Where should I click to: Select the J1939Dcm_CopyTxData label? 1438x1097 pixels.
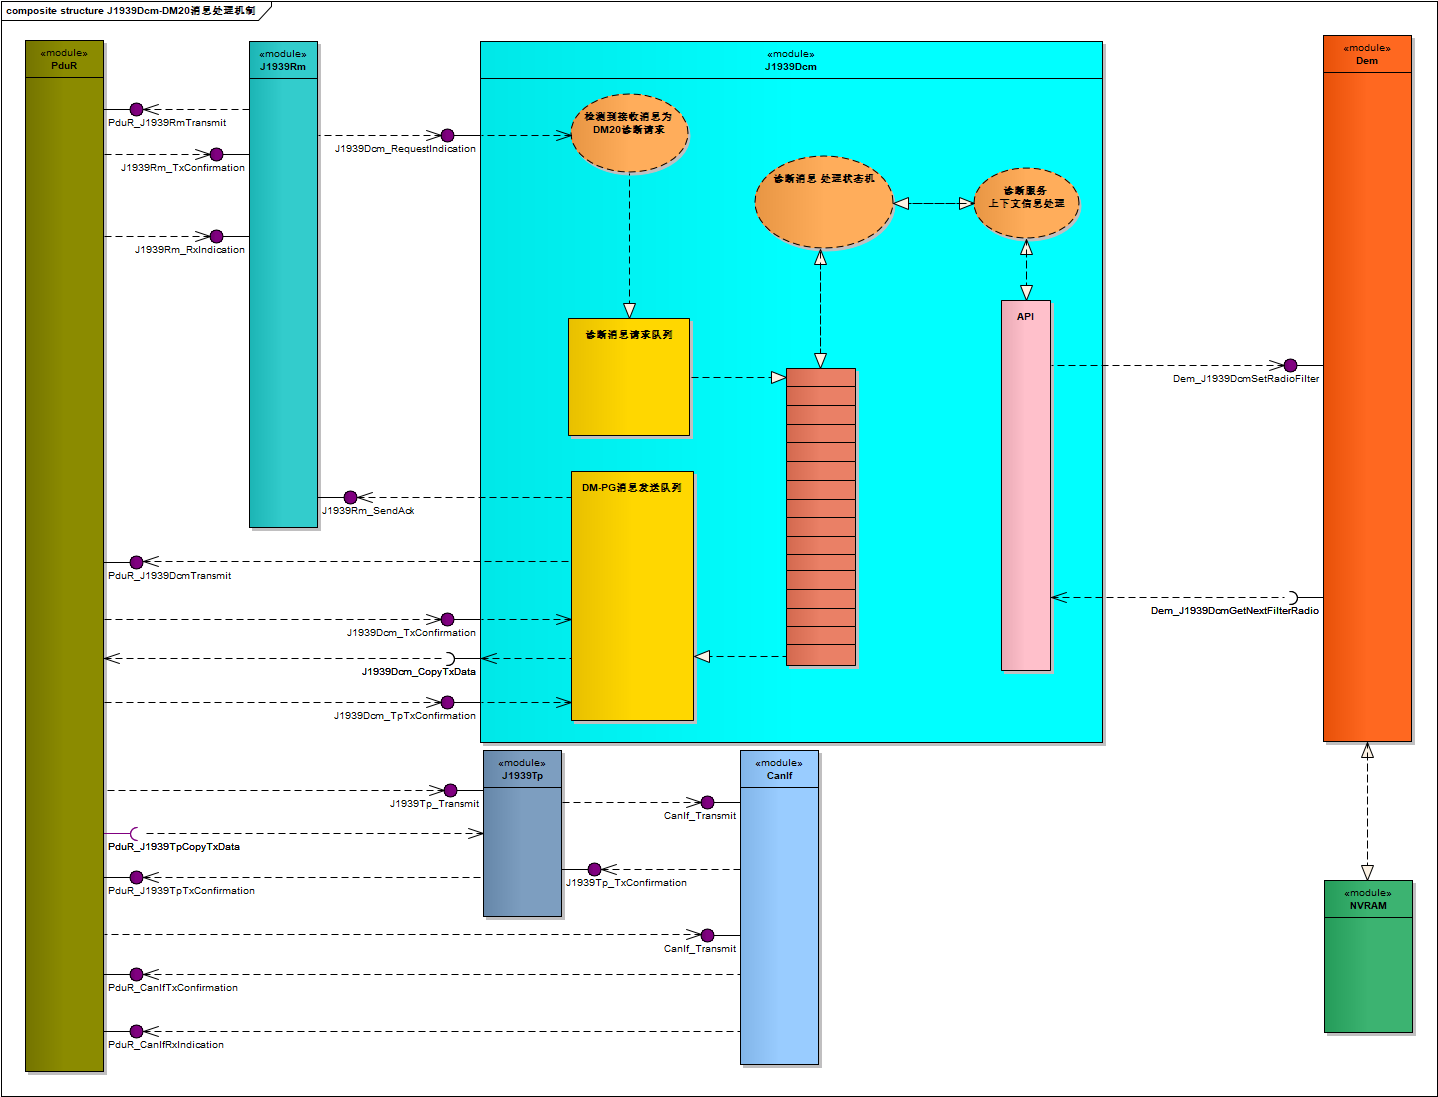pos(419,672)
